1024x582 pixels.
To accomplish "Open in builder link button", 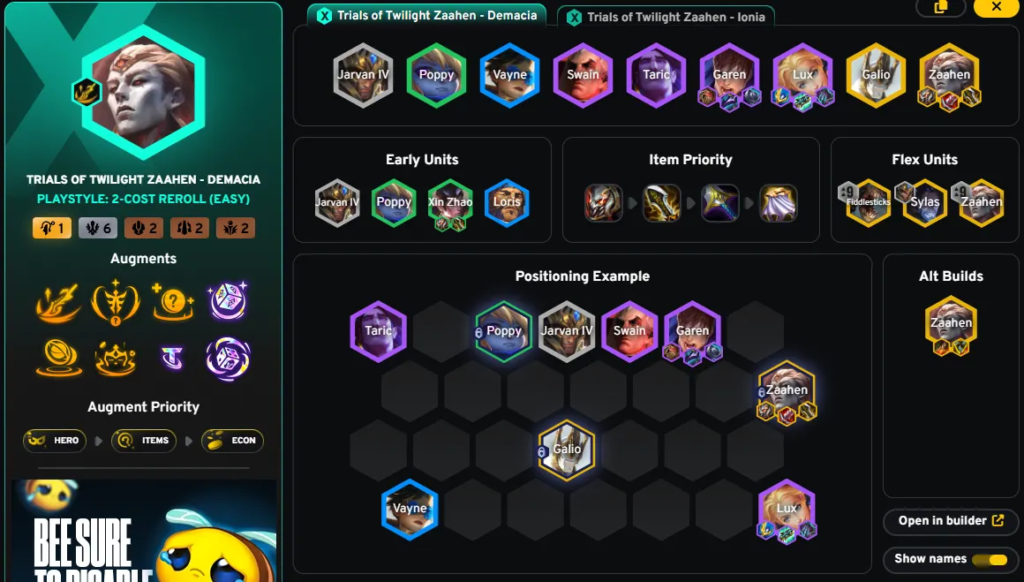I will tap(950, 521).
